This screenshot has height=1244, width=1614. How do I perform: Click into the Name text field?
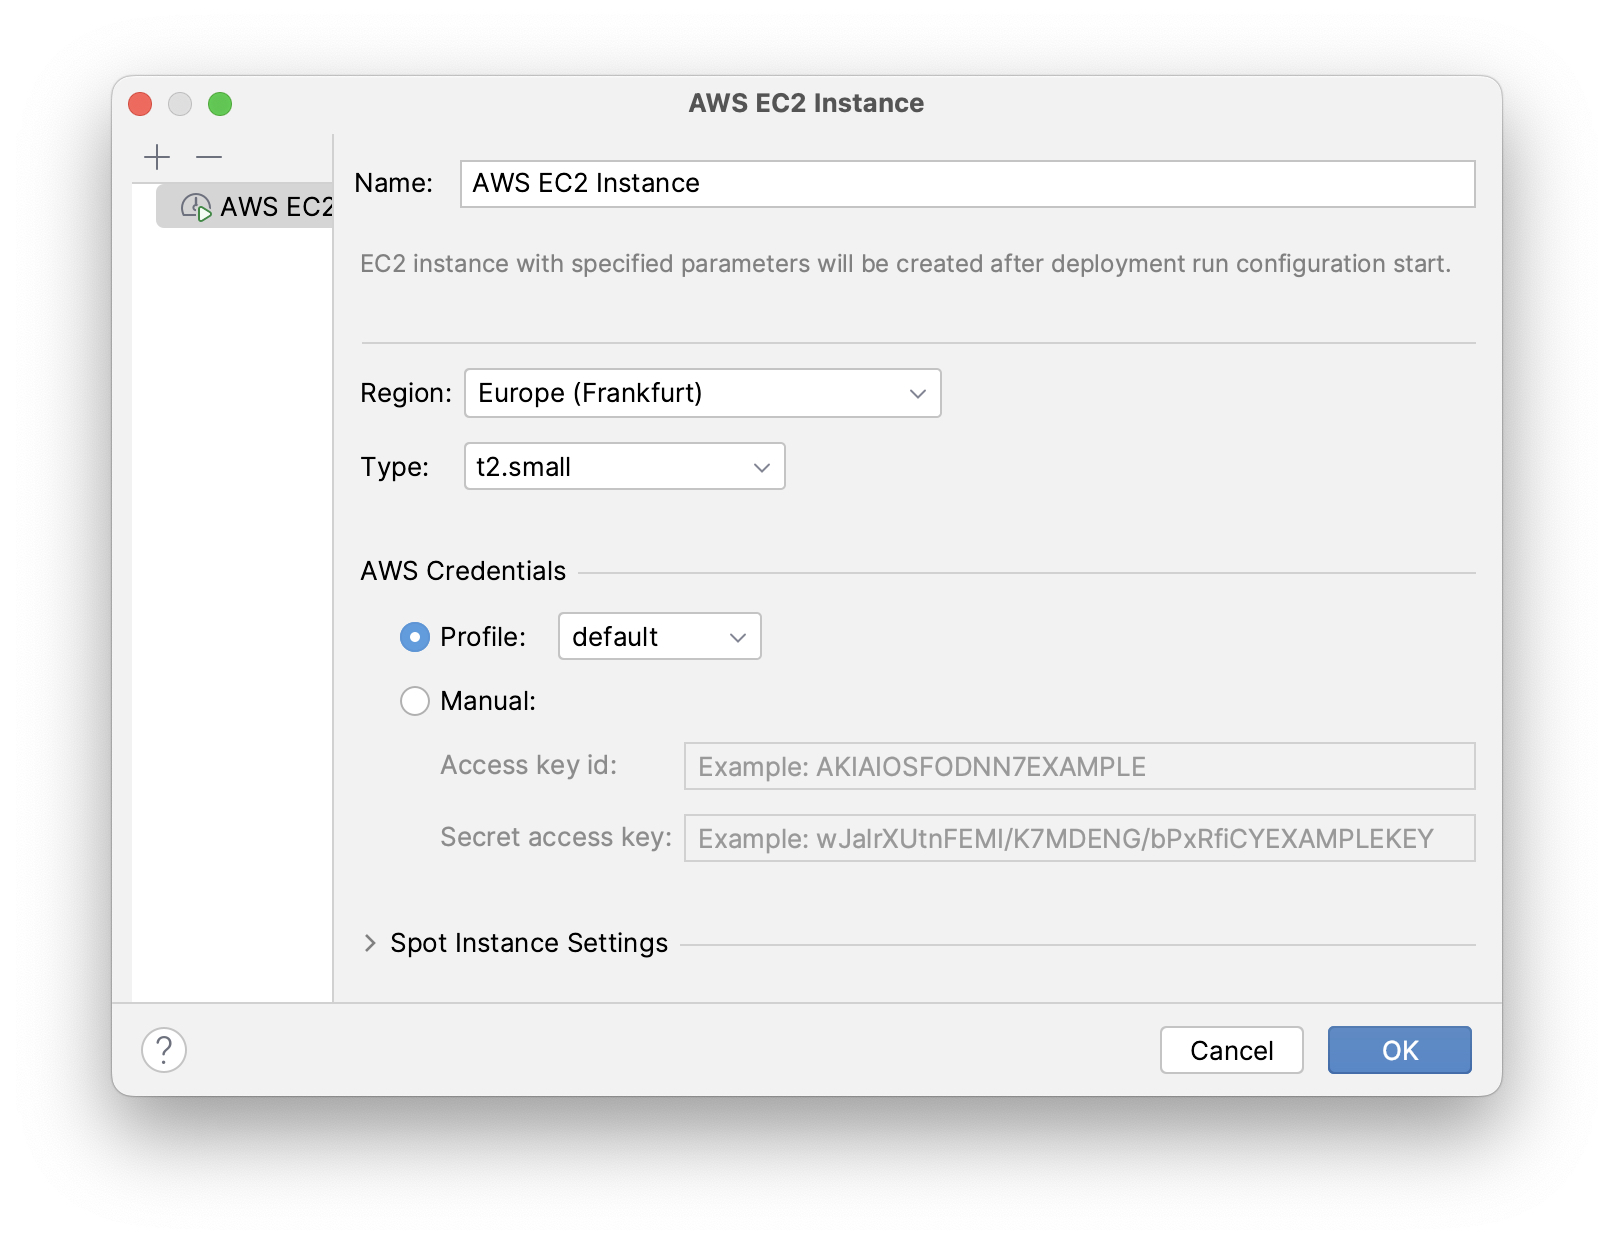pyautogui.click(x=966, y=184)
